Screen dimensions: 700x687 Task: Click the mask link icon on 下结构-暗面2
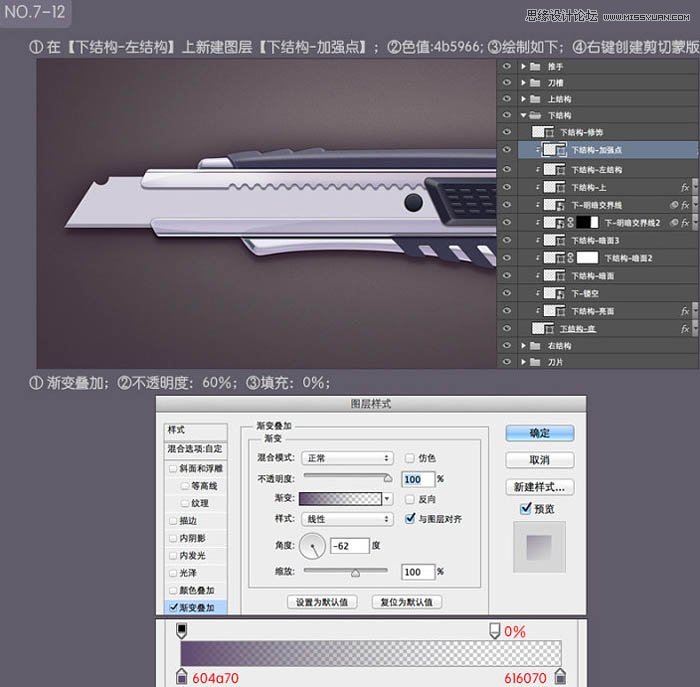point(570,258)
